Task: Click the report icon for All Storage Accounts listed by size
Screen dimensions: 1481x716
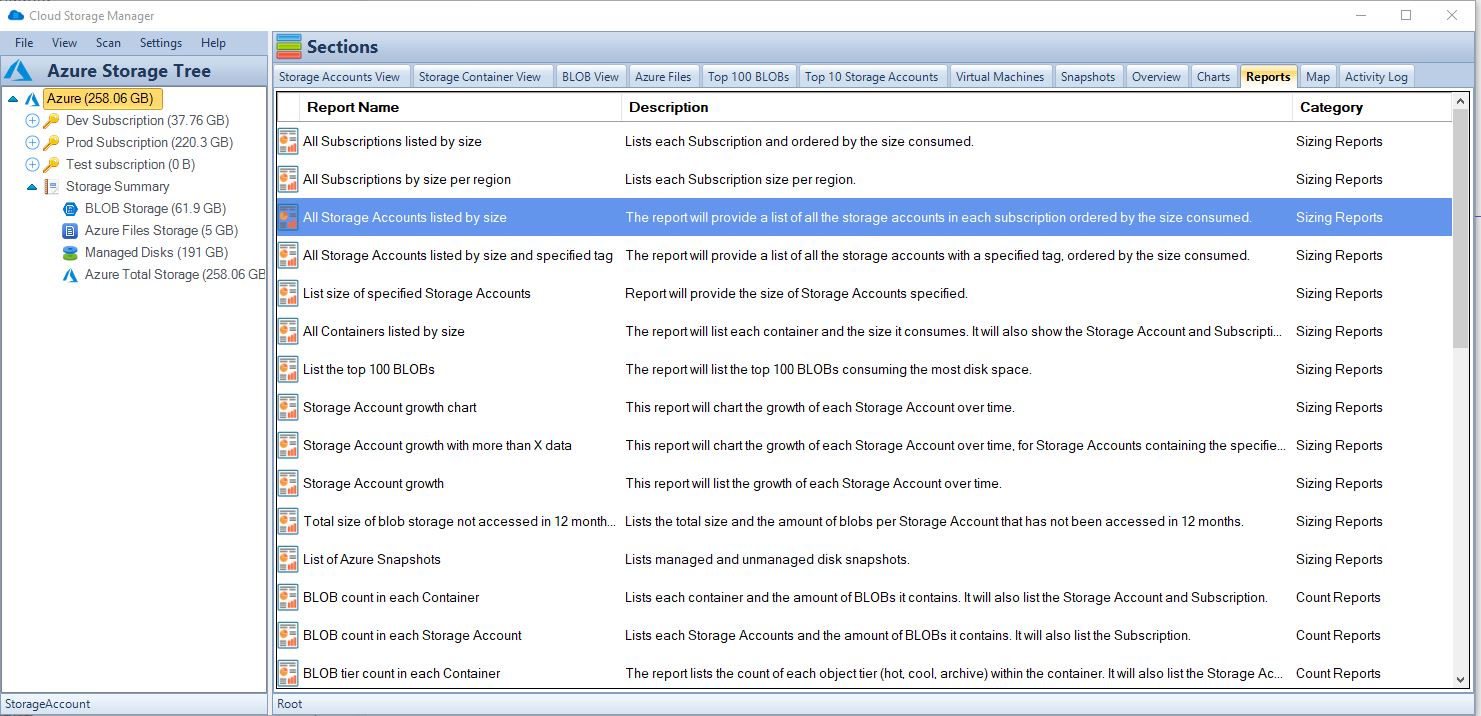Action: pyautogui.click(x=288, y=218)
